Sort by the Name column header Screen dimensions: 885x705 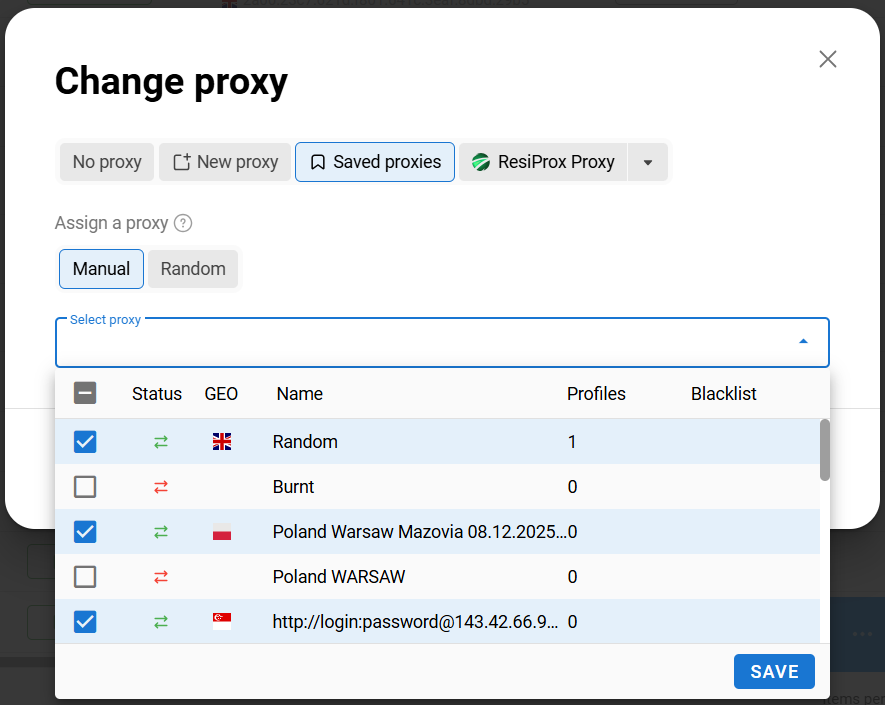pos(300,393)
